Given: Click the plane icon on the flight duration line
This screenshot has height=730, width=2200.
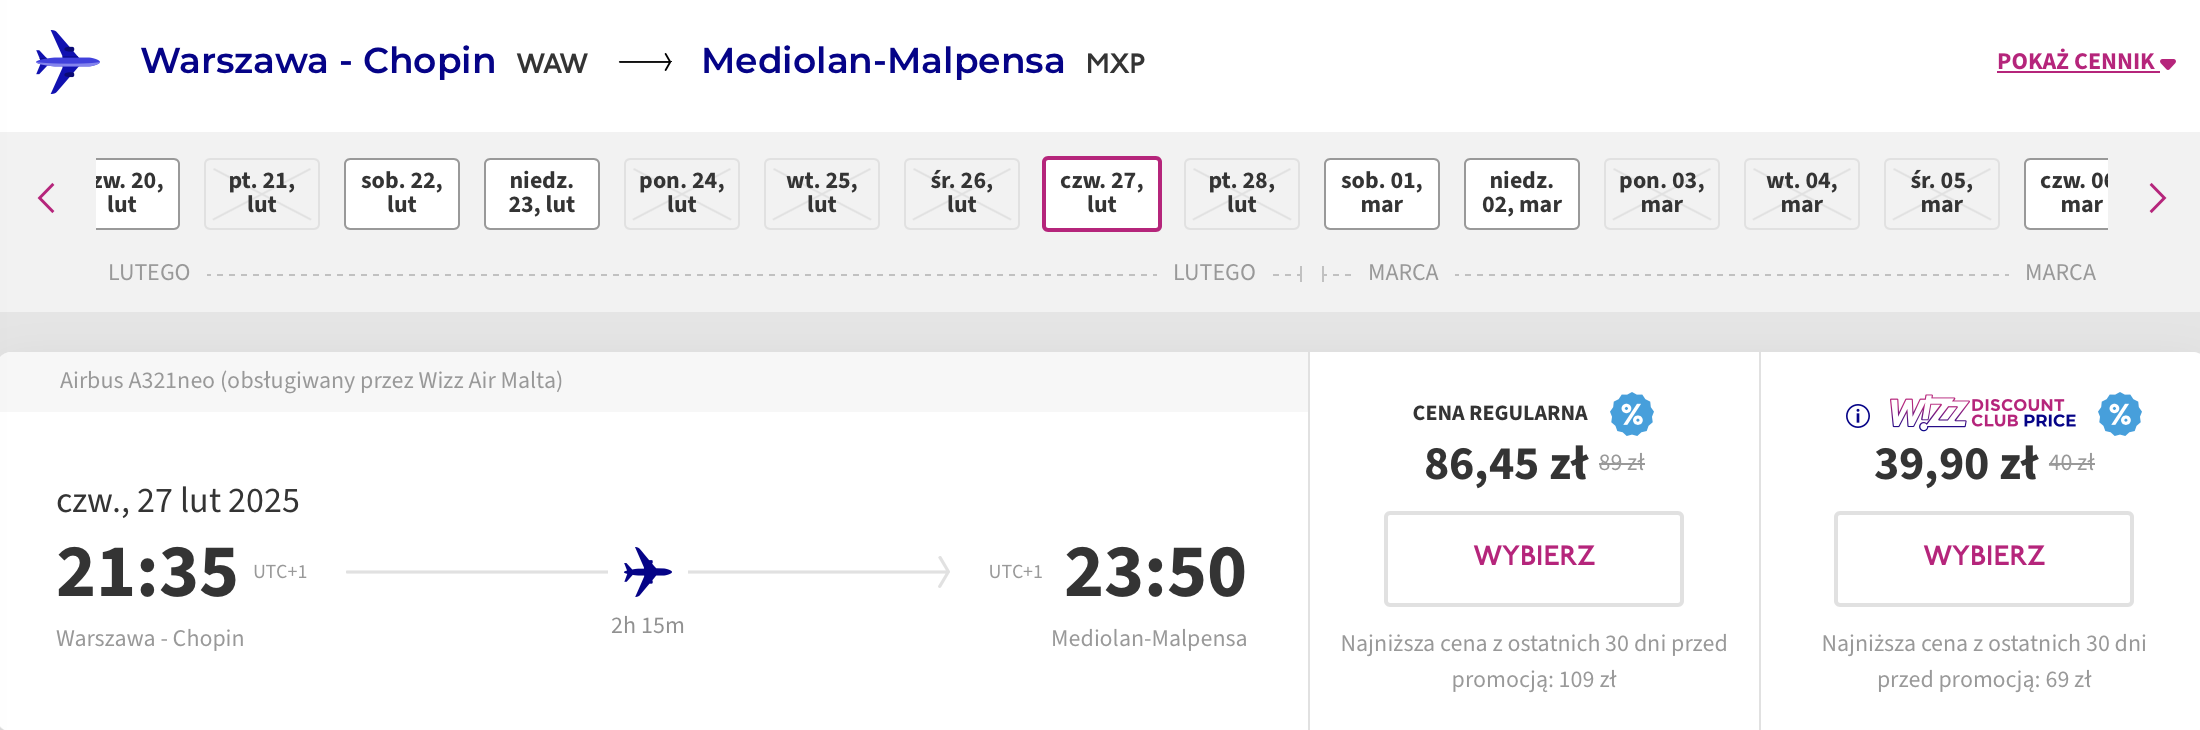Looking at the screenshot, I should click(647, 572).
